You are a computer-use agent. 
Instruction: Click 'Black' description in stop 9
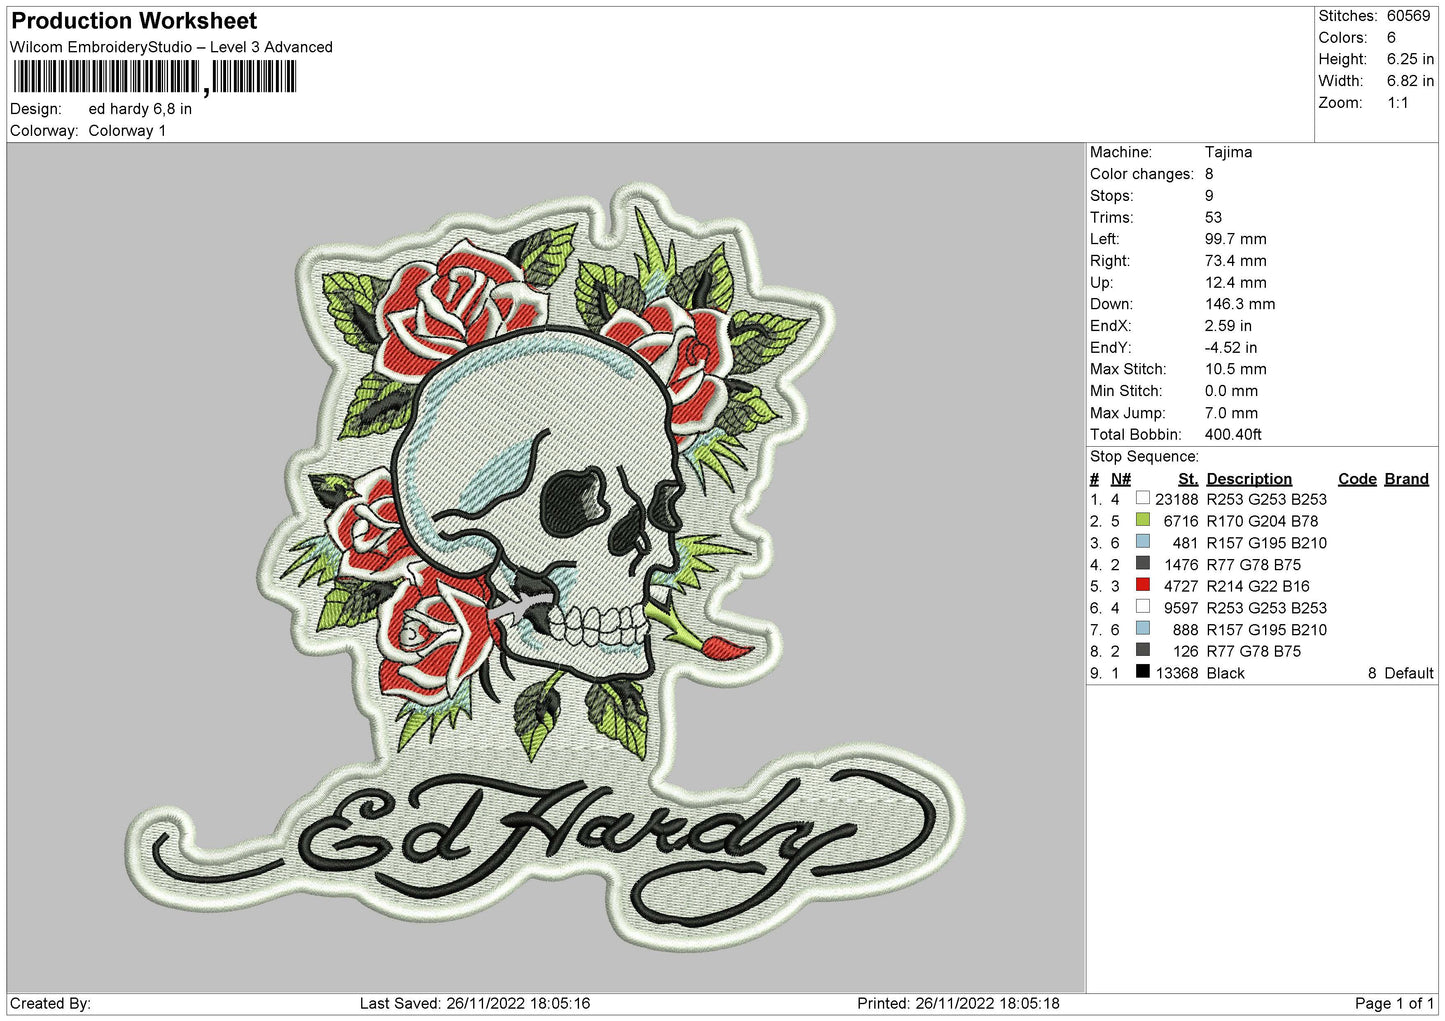point(1225,673)
